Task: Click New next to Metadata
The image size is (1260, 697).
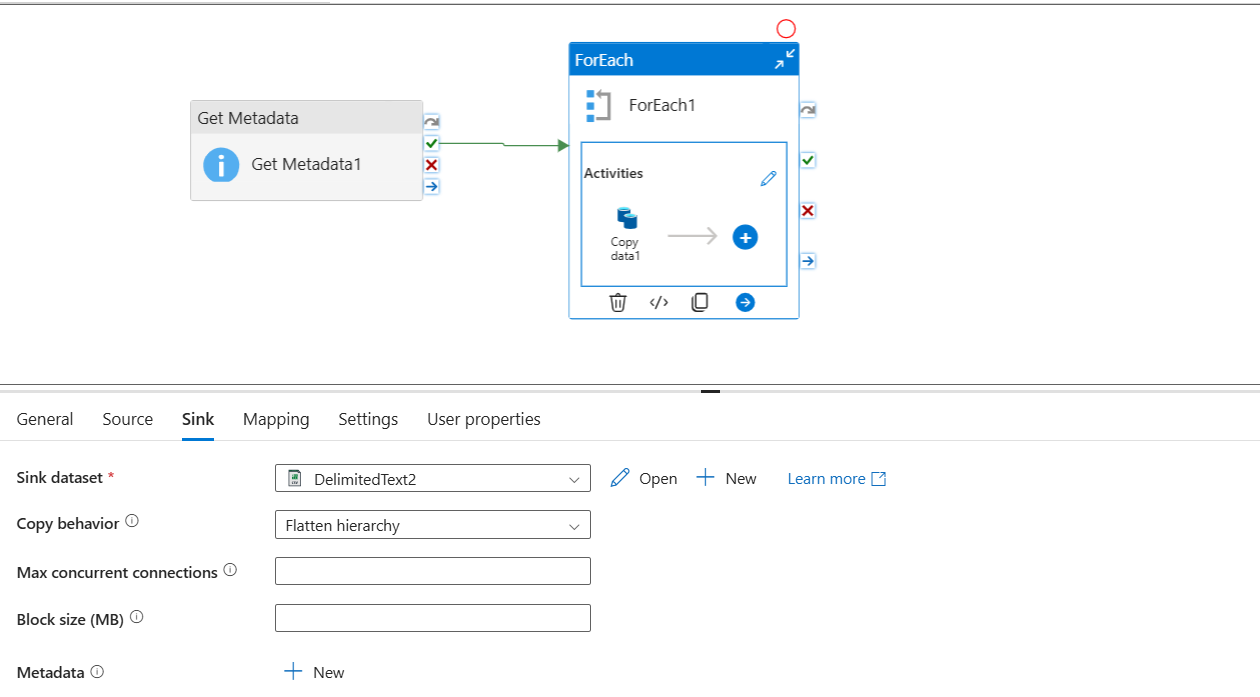Action: tap(314, 671)
